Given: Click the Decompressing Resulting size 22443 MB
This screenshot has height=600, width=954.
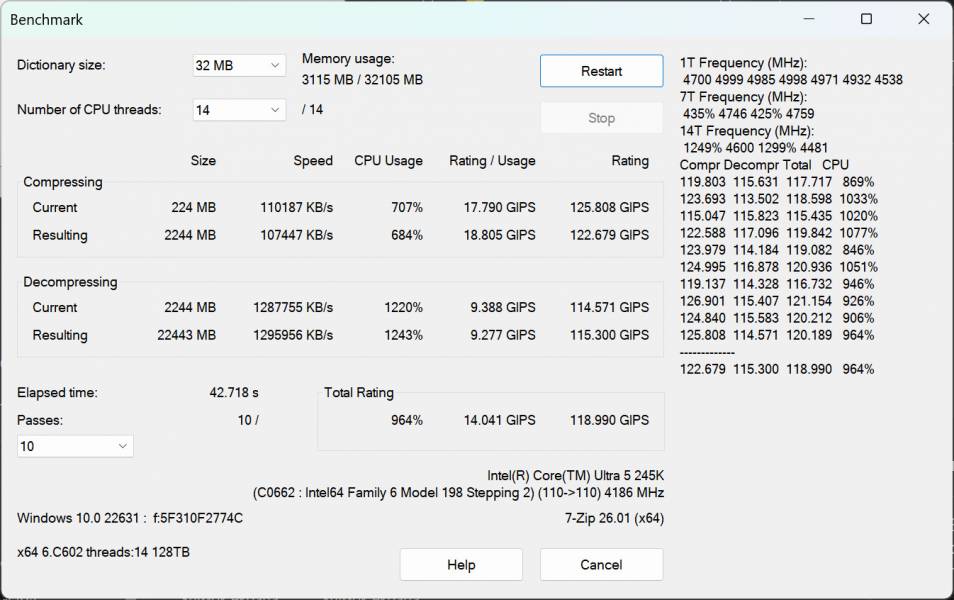Looking at the screenshot, I should point(186,335).
